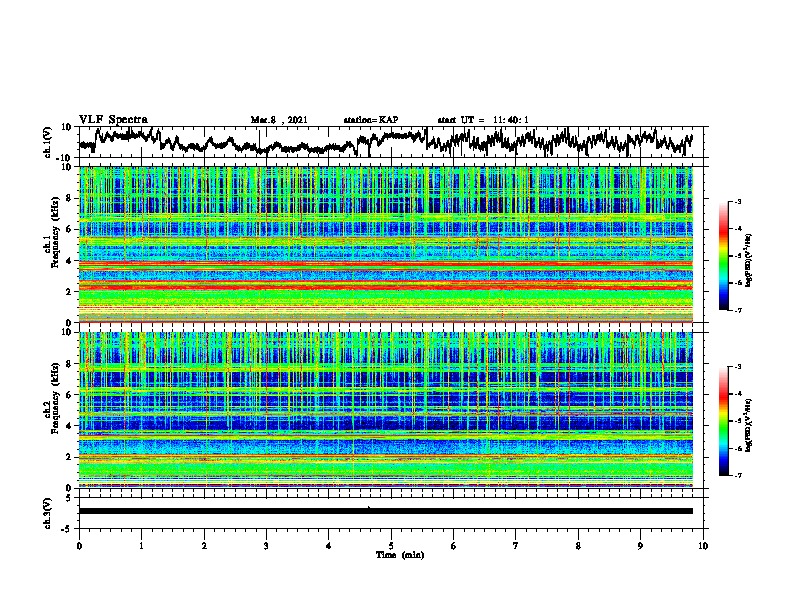Click ch.1 colorbar 'log(PSD)' unit label
This screenshot has width=792, height=612.
pos(749,261)
